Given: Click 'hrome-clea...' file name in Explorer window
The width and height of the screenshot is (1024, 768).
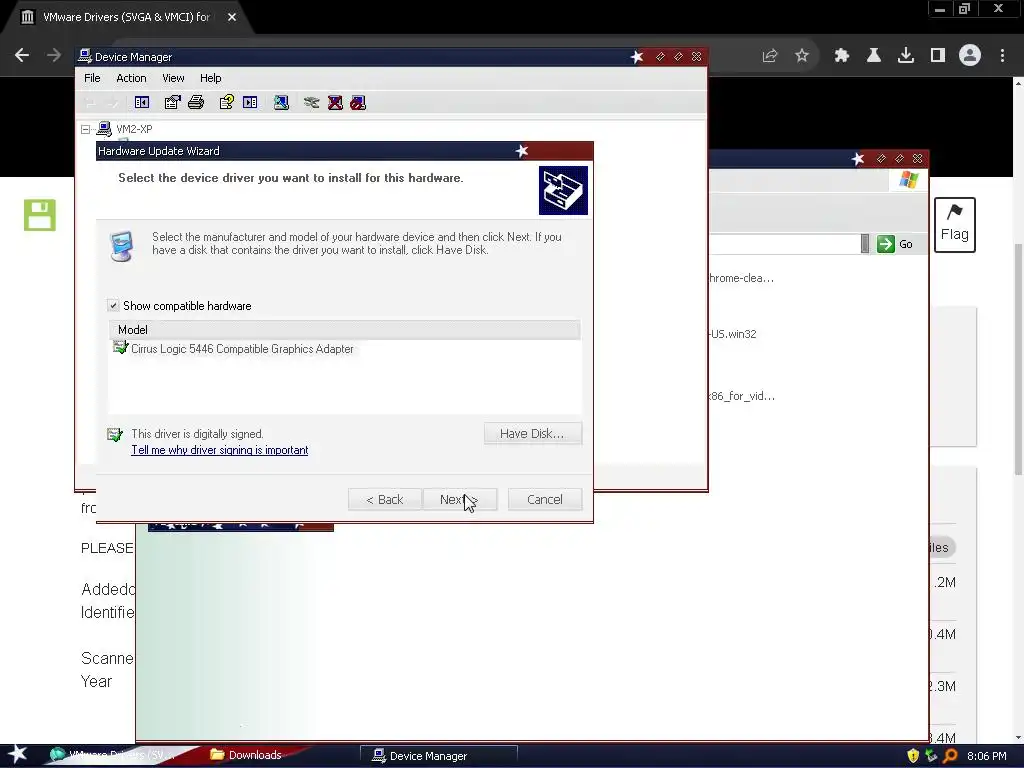Looking at the screenshot, I should pyautogui.click(x=741, y=278).
